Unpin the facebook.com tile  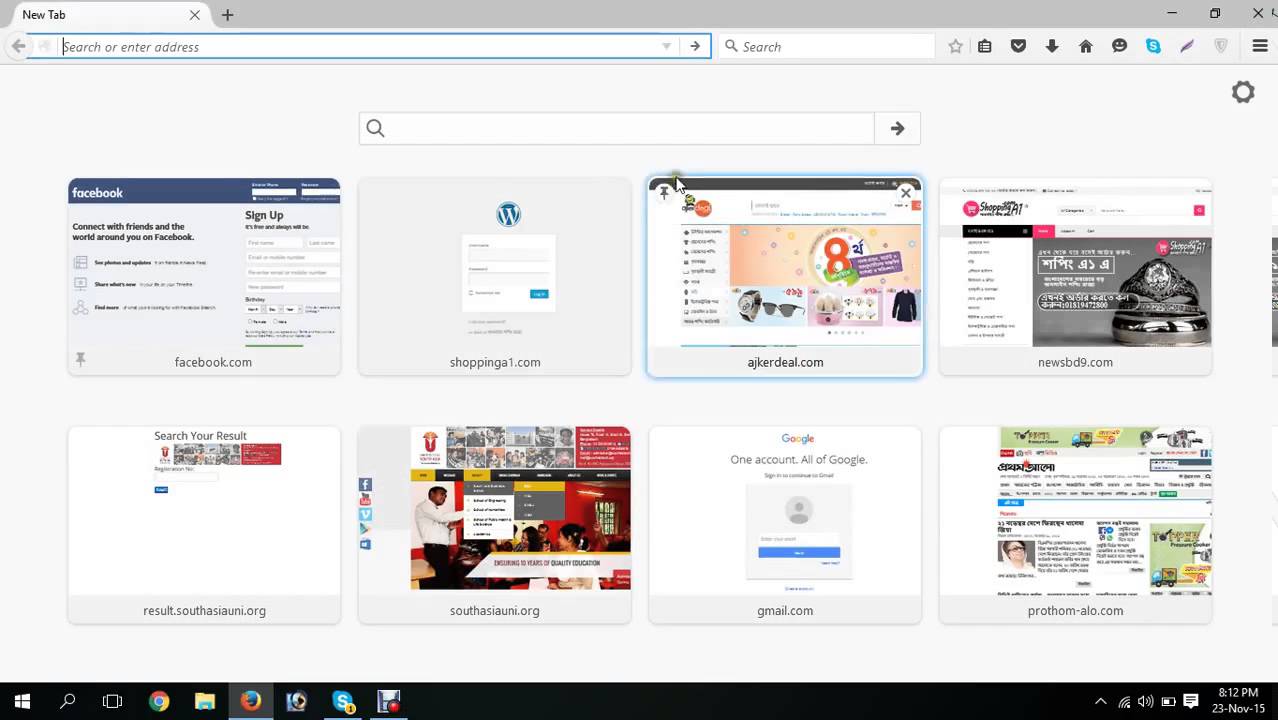[81, 359]
